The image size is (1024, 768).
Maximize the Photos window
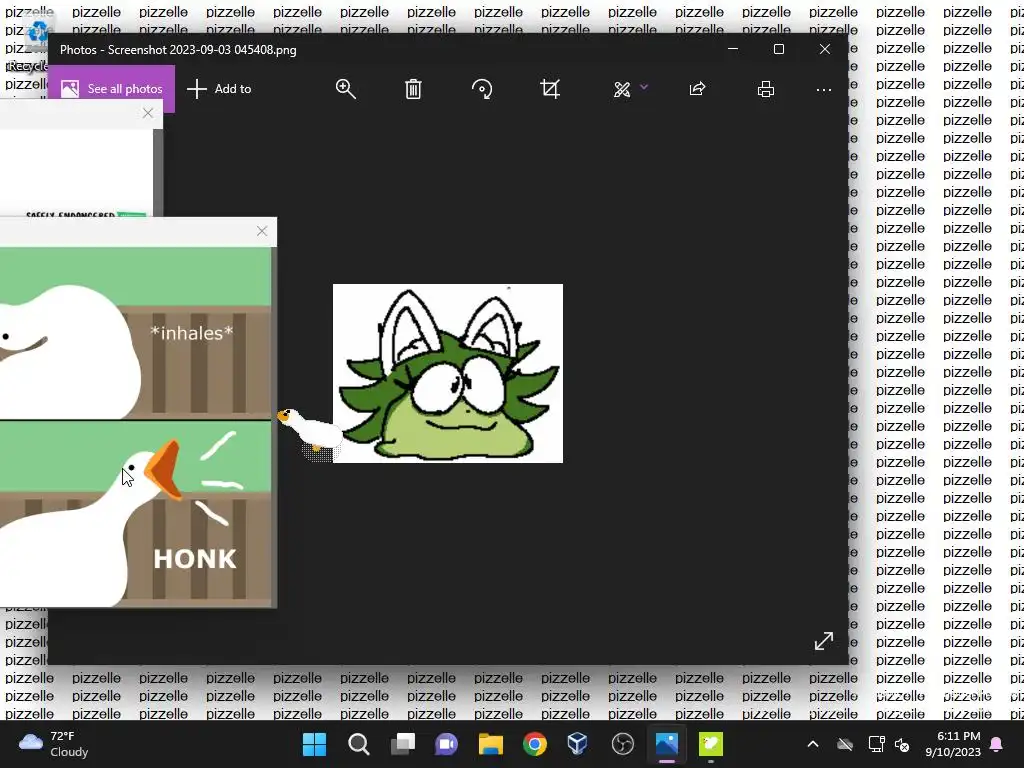[x=778, y=49]
